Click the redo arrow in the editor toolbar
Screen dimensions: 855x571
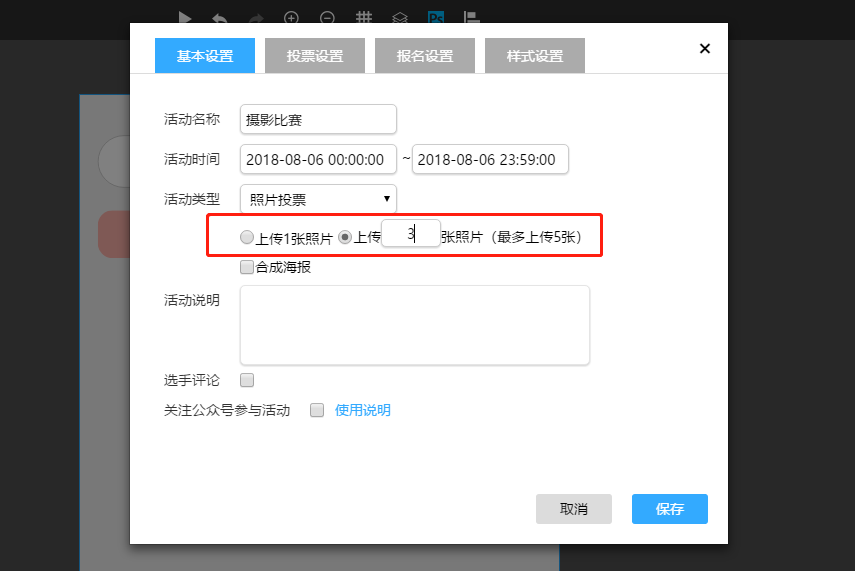(x=256, y=19)
